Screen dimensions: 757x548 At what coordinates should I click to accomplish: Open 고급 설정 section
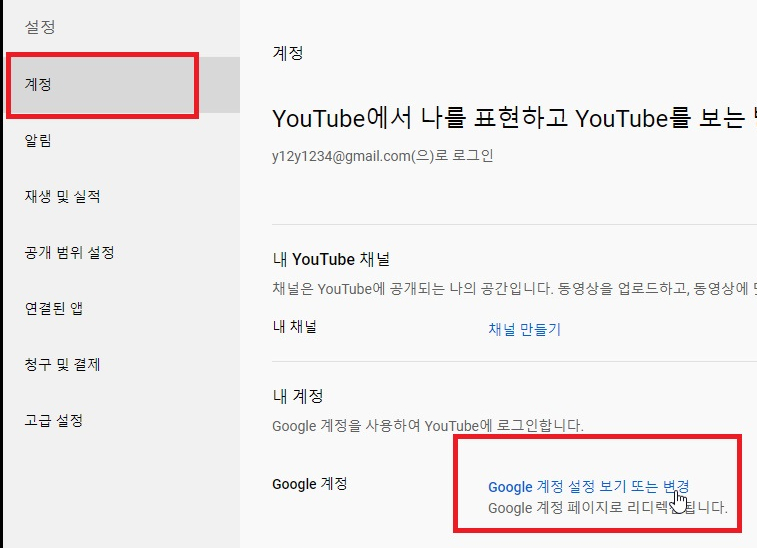tap(123, 421)
